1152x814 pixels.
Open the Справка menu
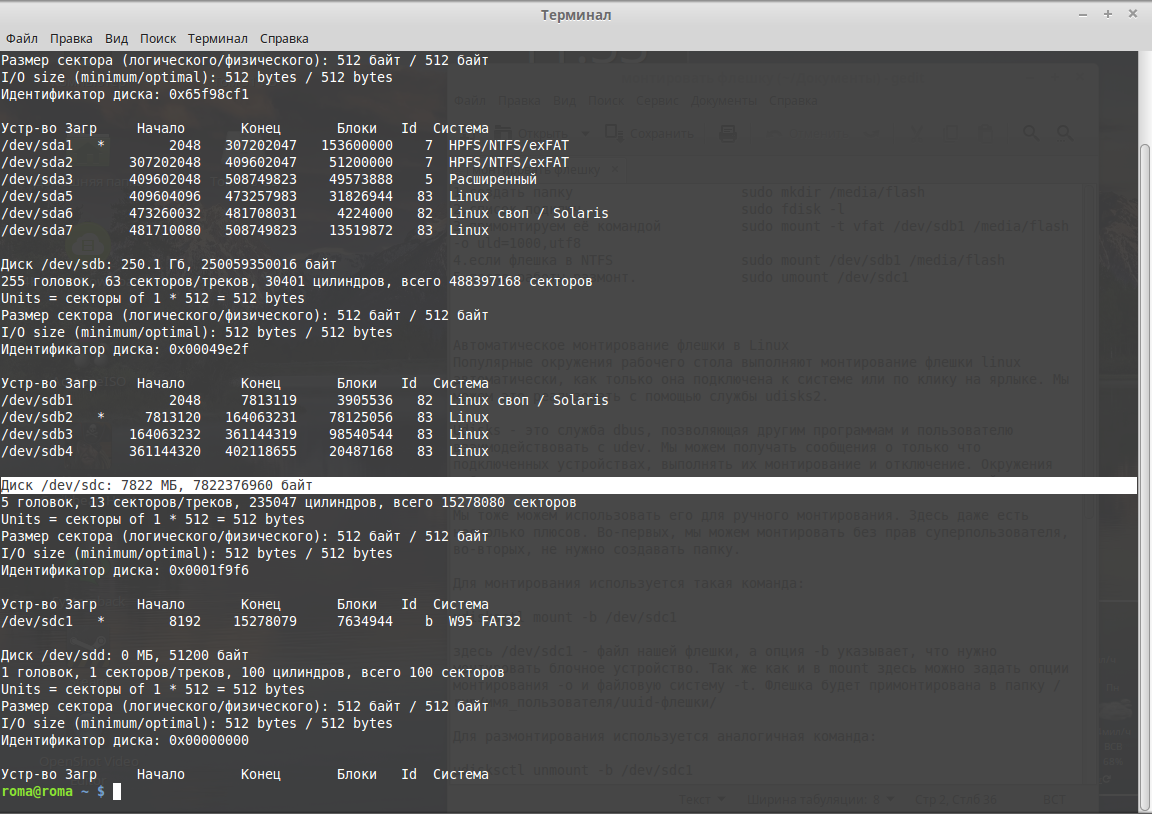(284, 39)
